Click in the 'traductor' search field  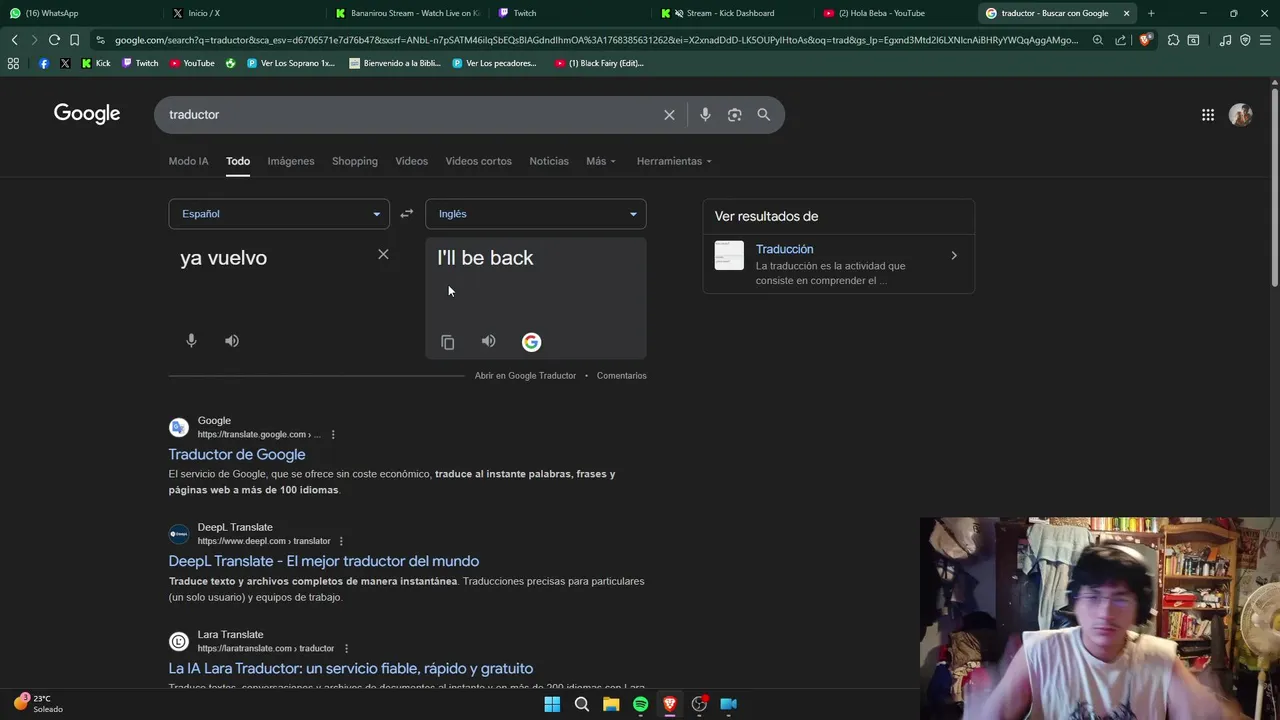410,115
